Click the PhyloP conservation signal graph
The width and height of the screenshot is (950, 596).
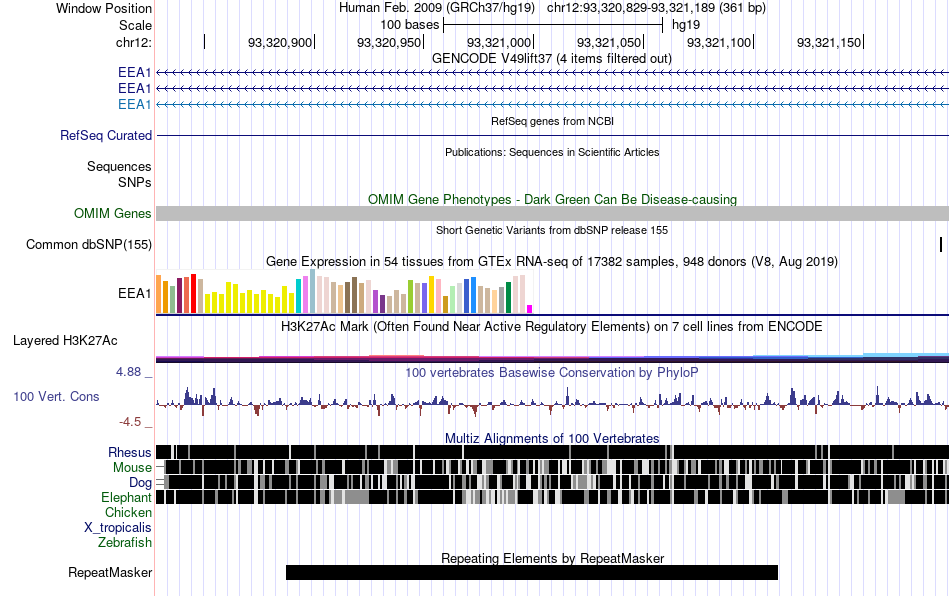[x=552, y=400]
